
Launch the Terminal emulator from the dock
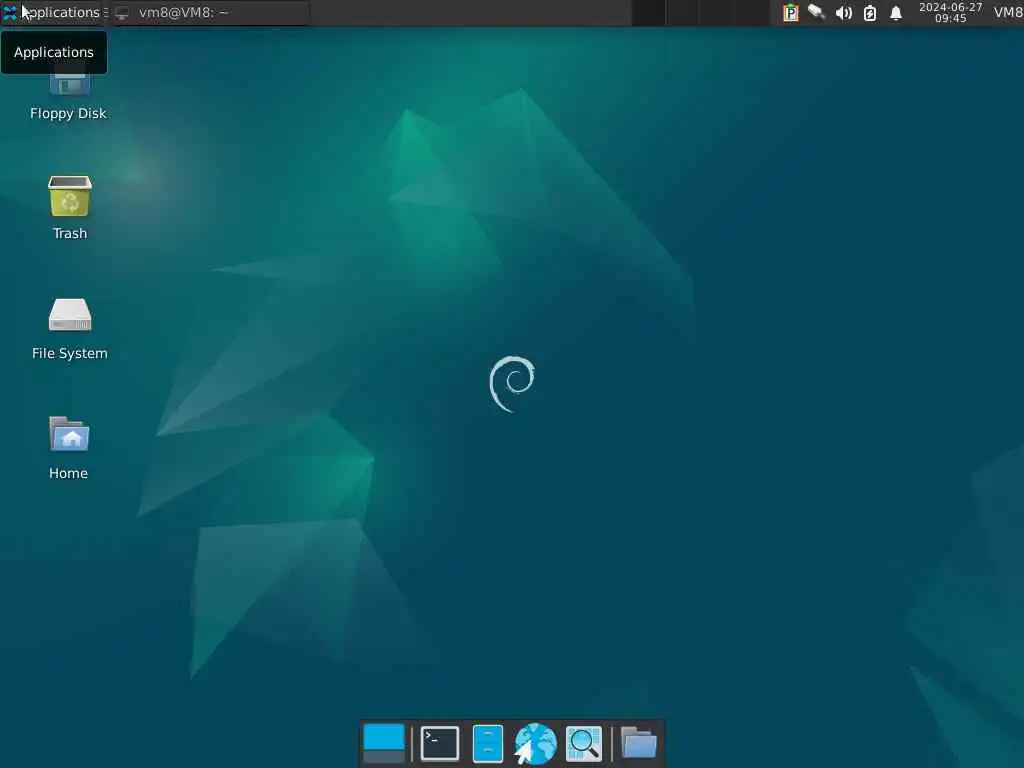tap(440, 743)
